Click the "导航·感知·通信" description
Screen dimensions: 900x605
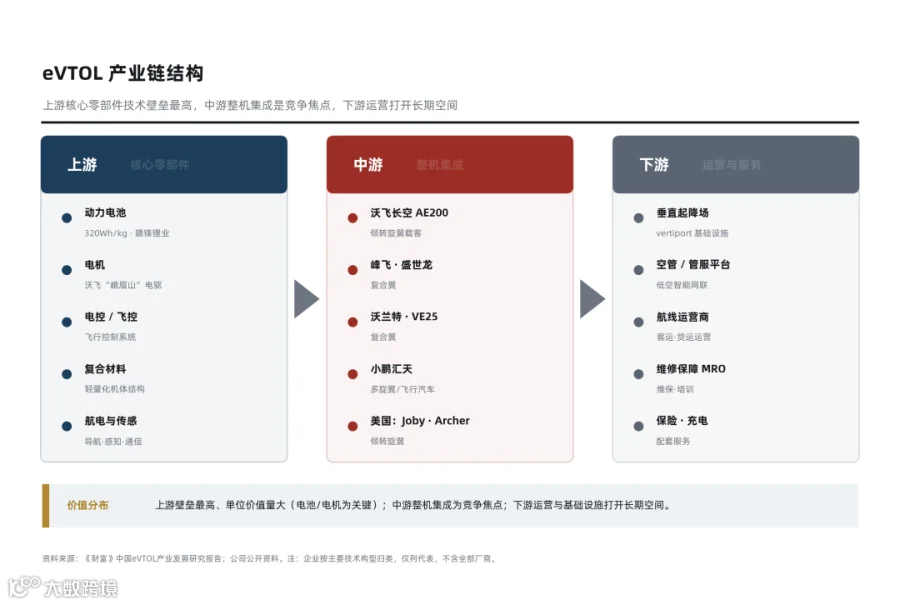coord(113,441)
